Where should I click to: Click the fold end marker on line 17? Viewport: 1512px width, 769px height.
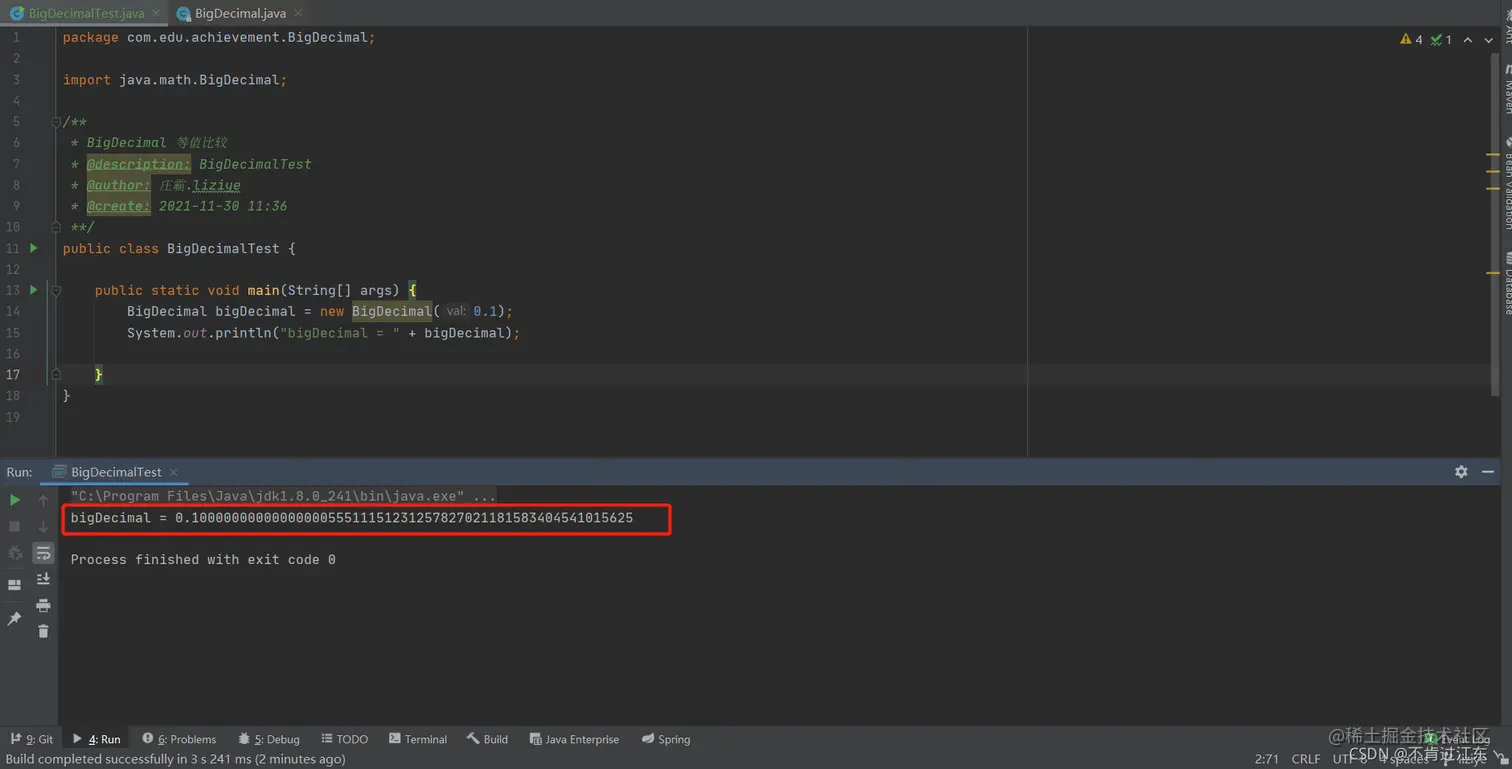pyautogui.click(x=56, y=374)
